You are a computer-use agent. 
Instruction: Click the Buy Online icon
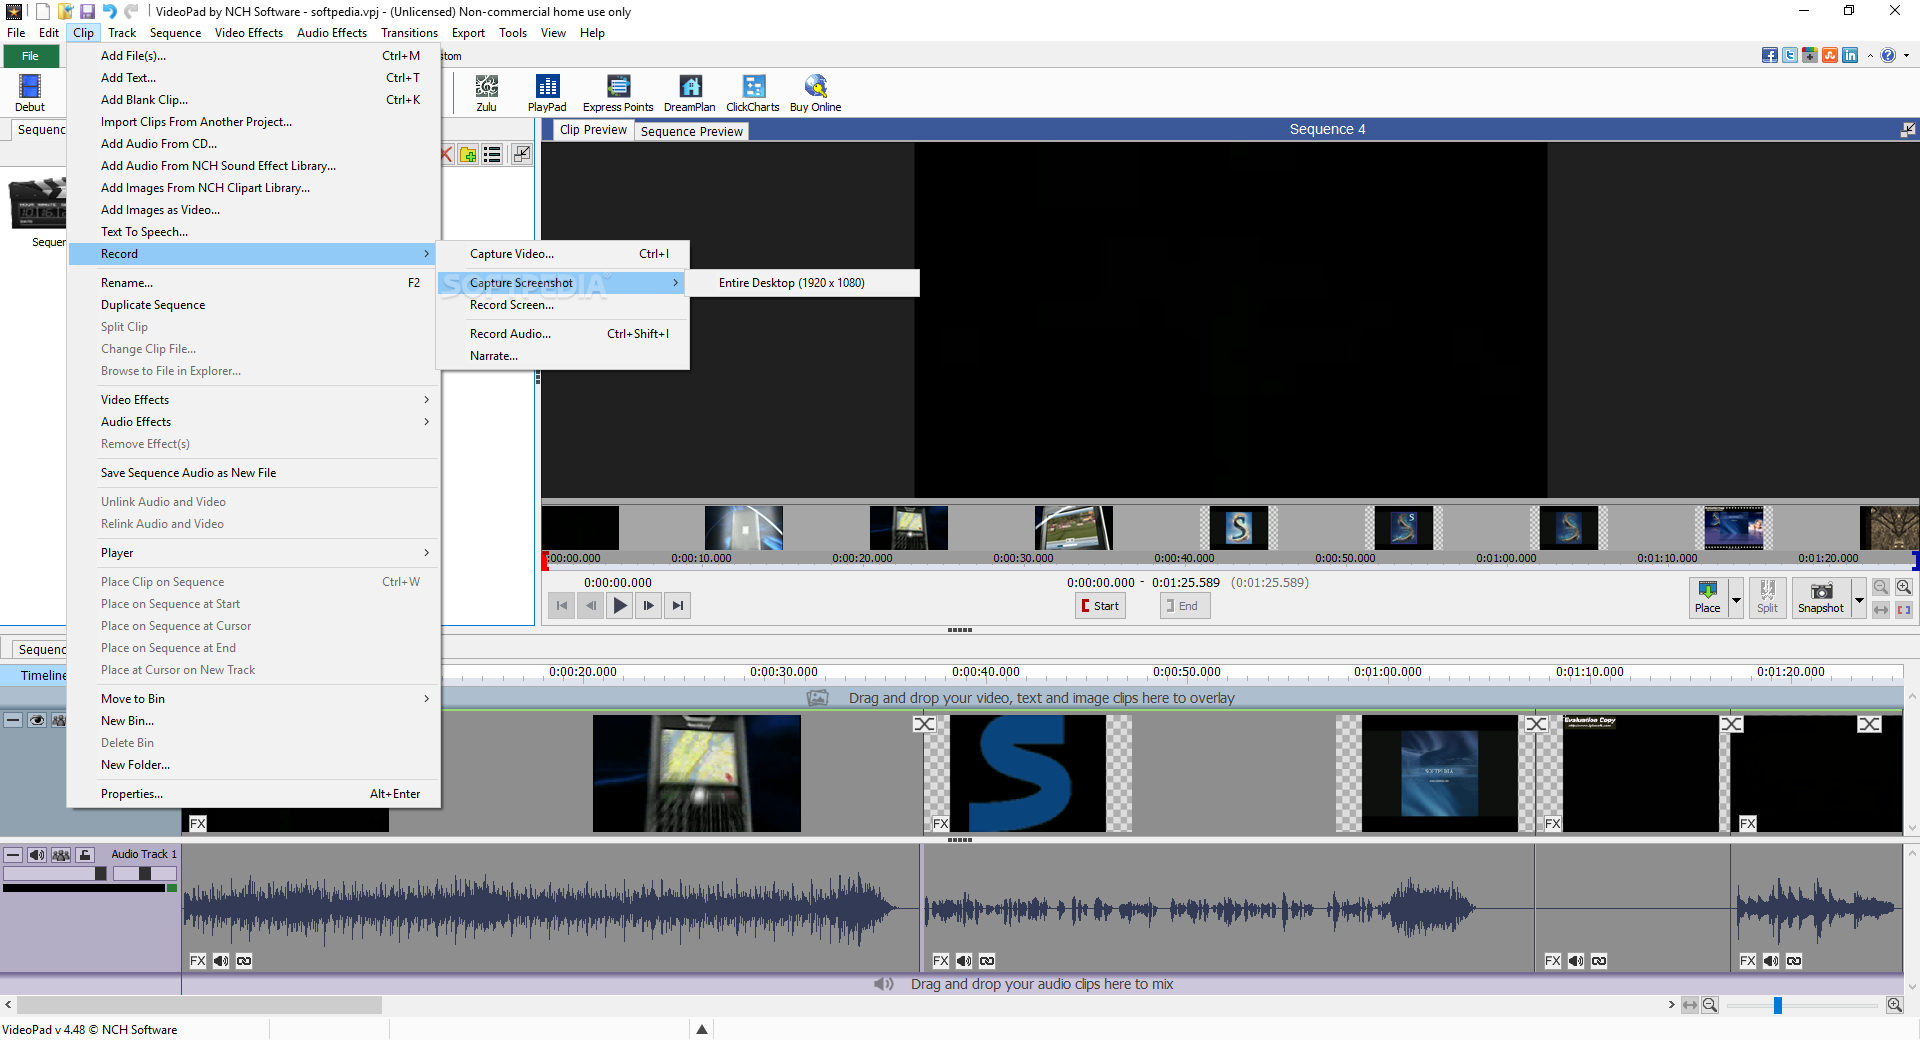click(815, 93)
